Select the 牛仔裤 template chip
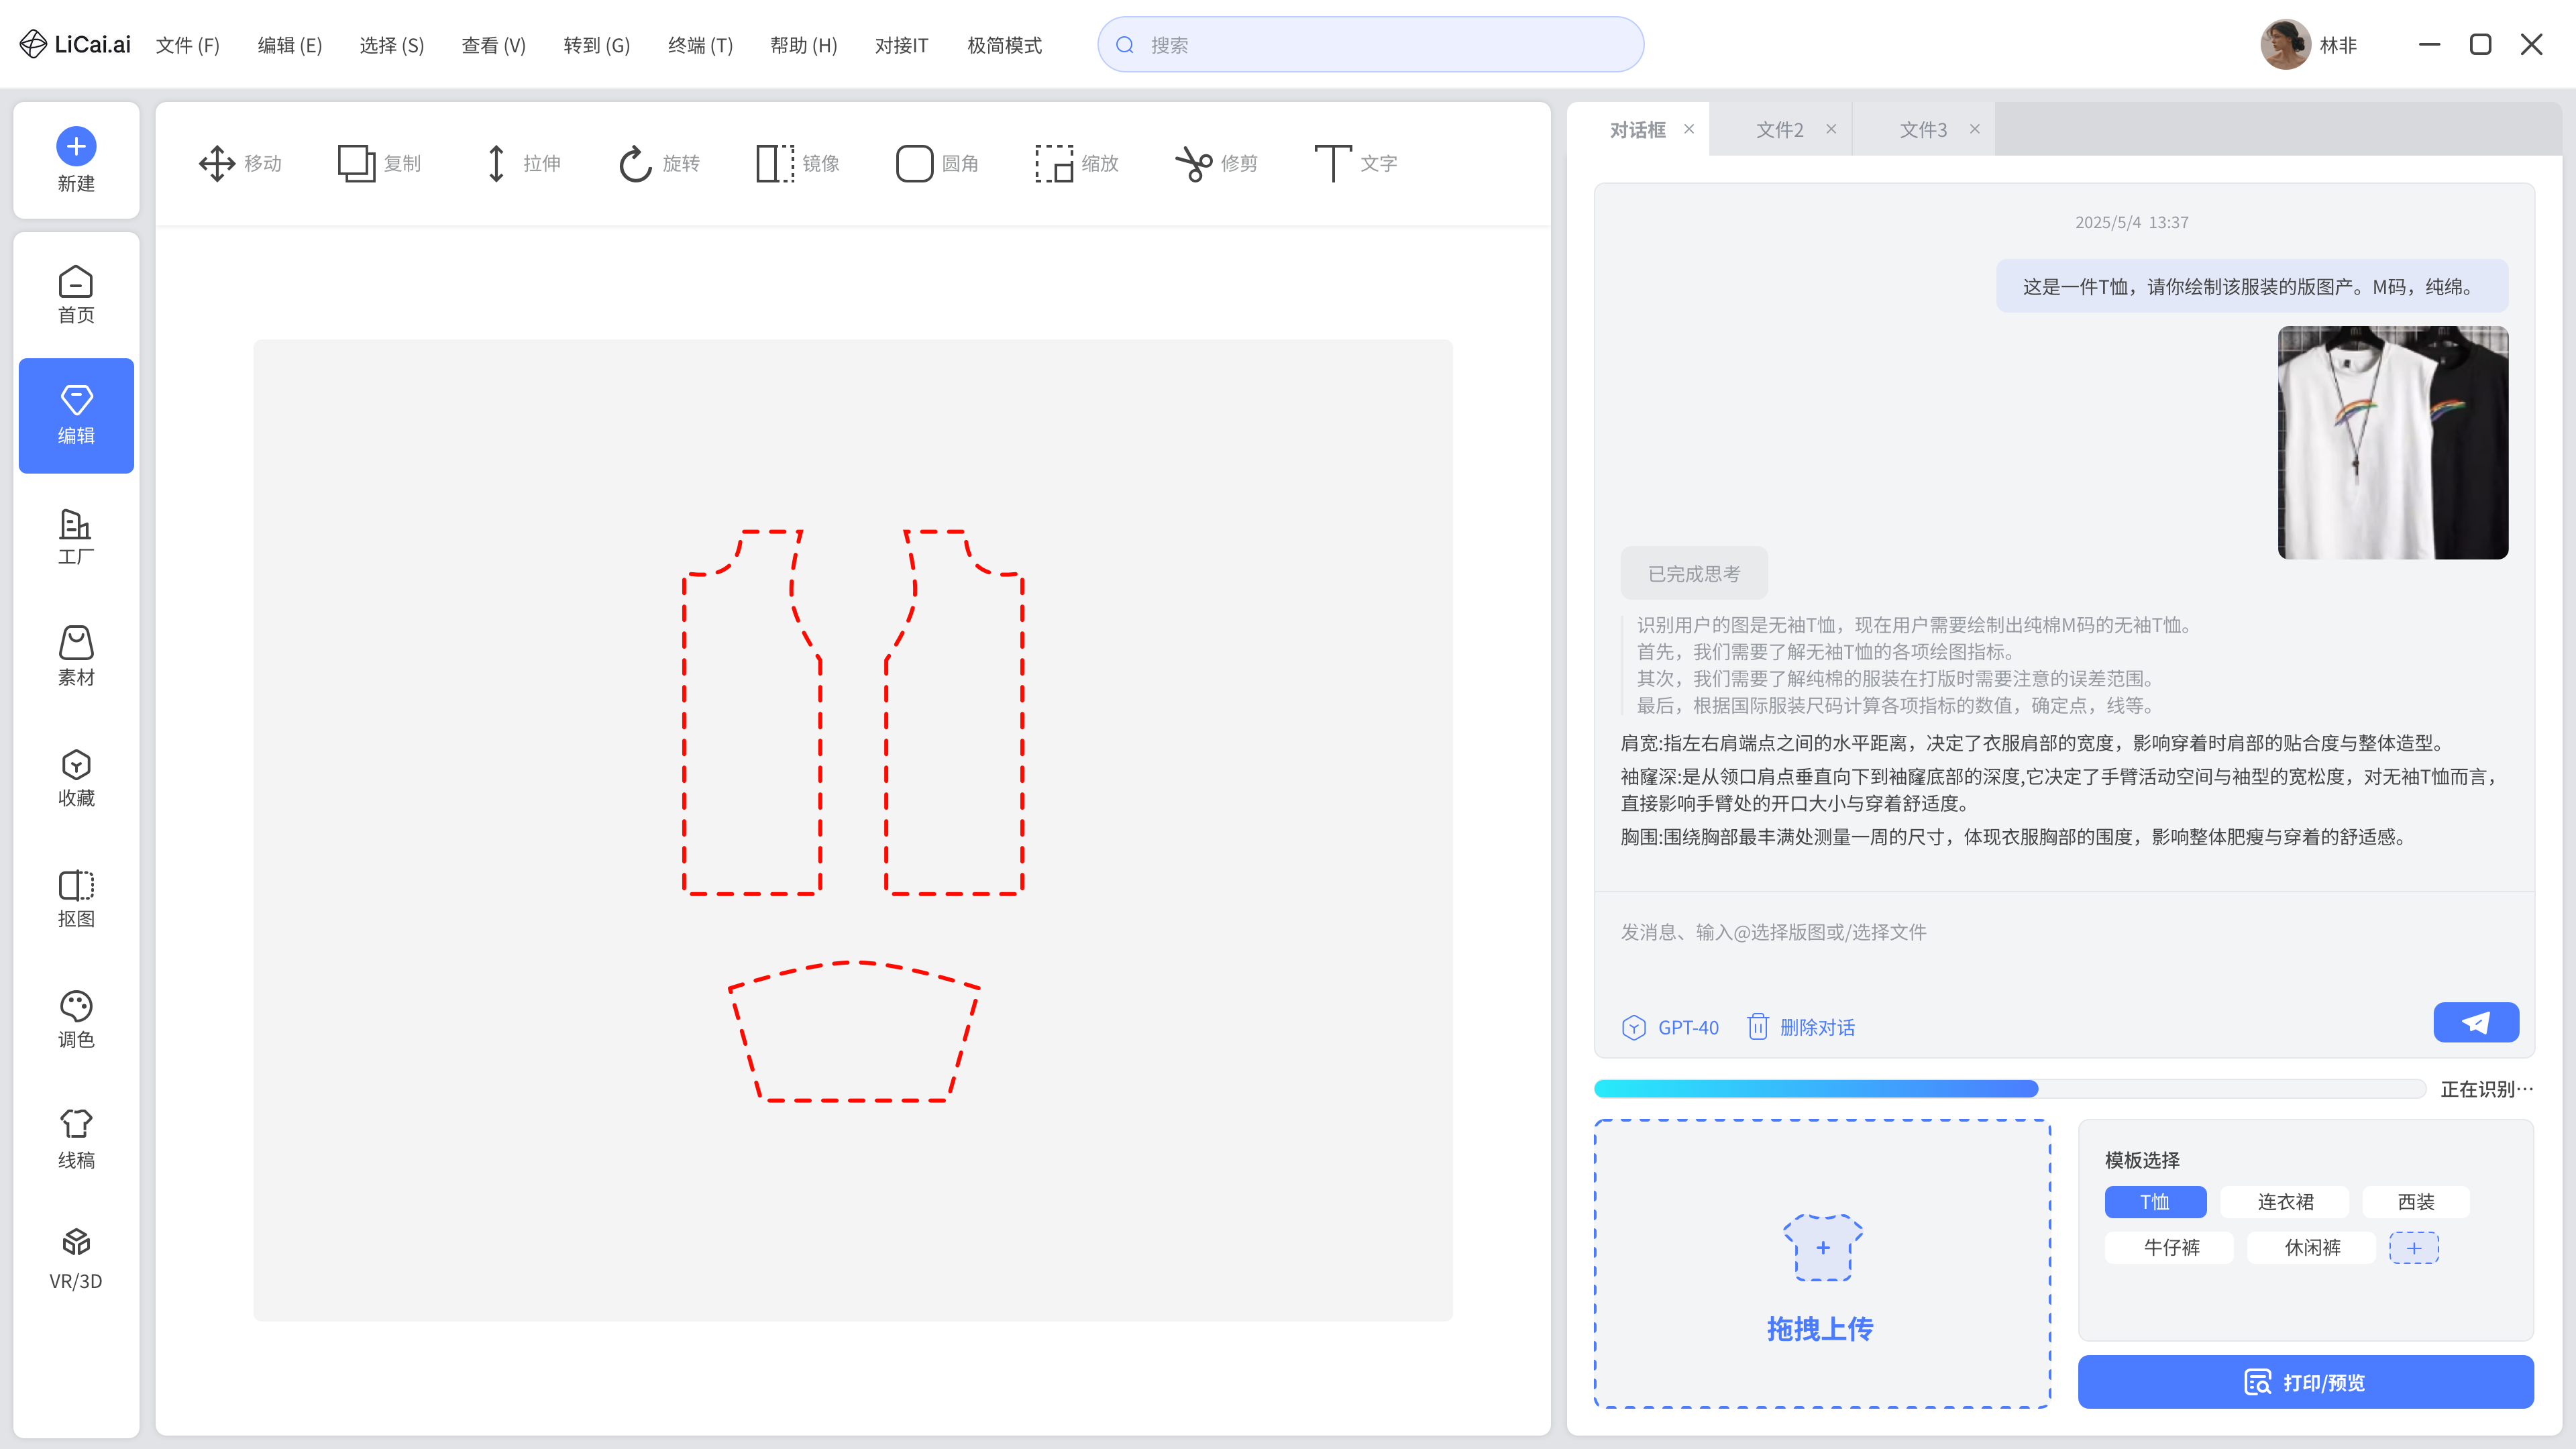This screenshot has width=2576, height=1449. tap(2170, 1248)
